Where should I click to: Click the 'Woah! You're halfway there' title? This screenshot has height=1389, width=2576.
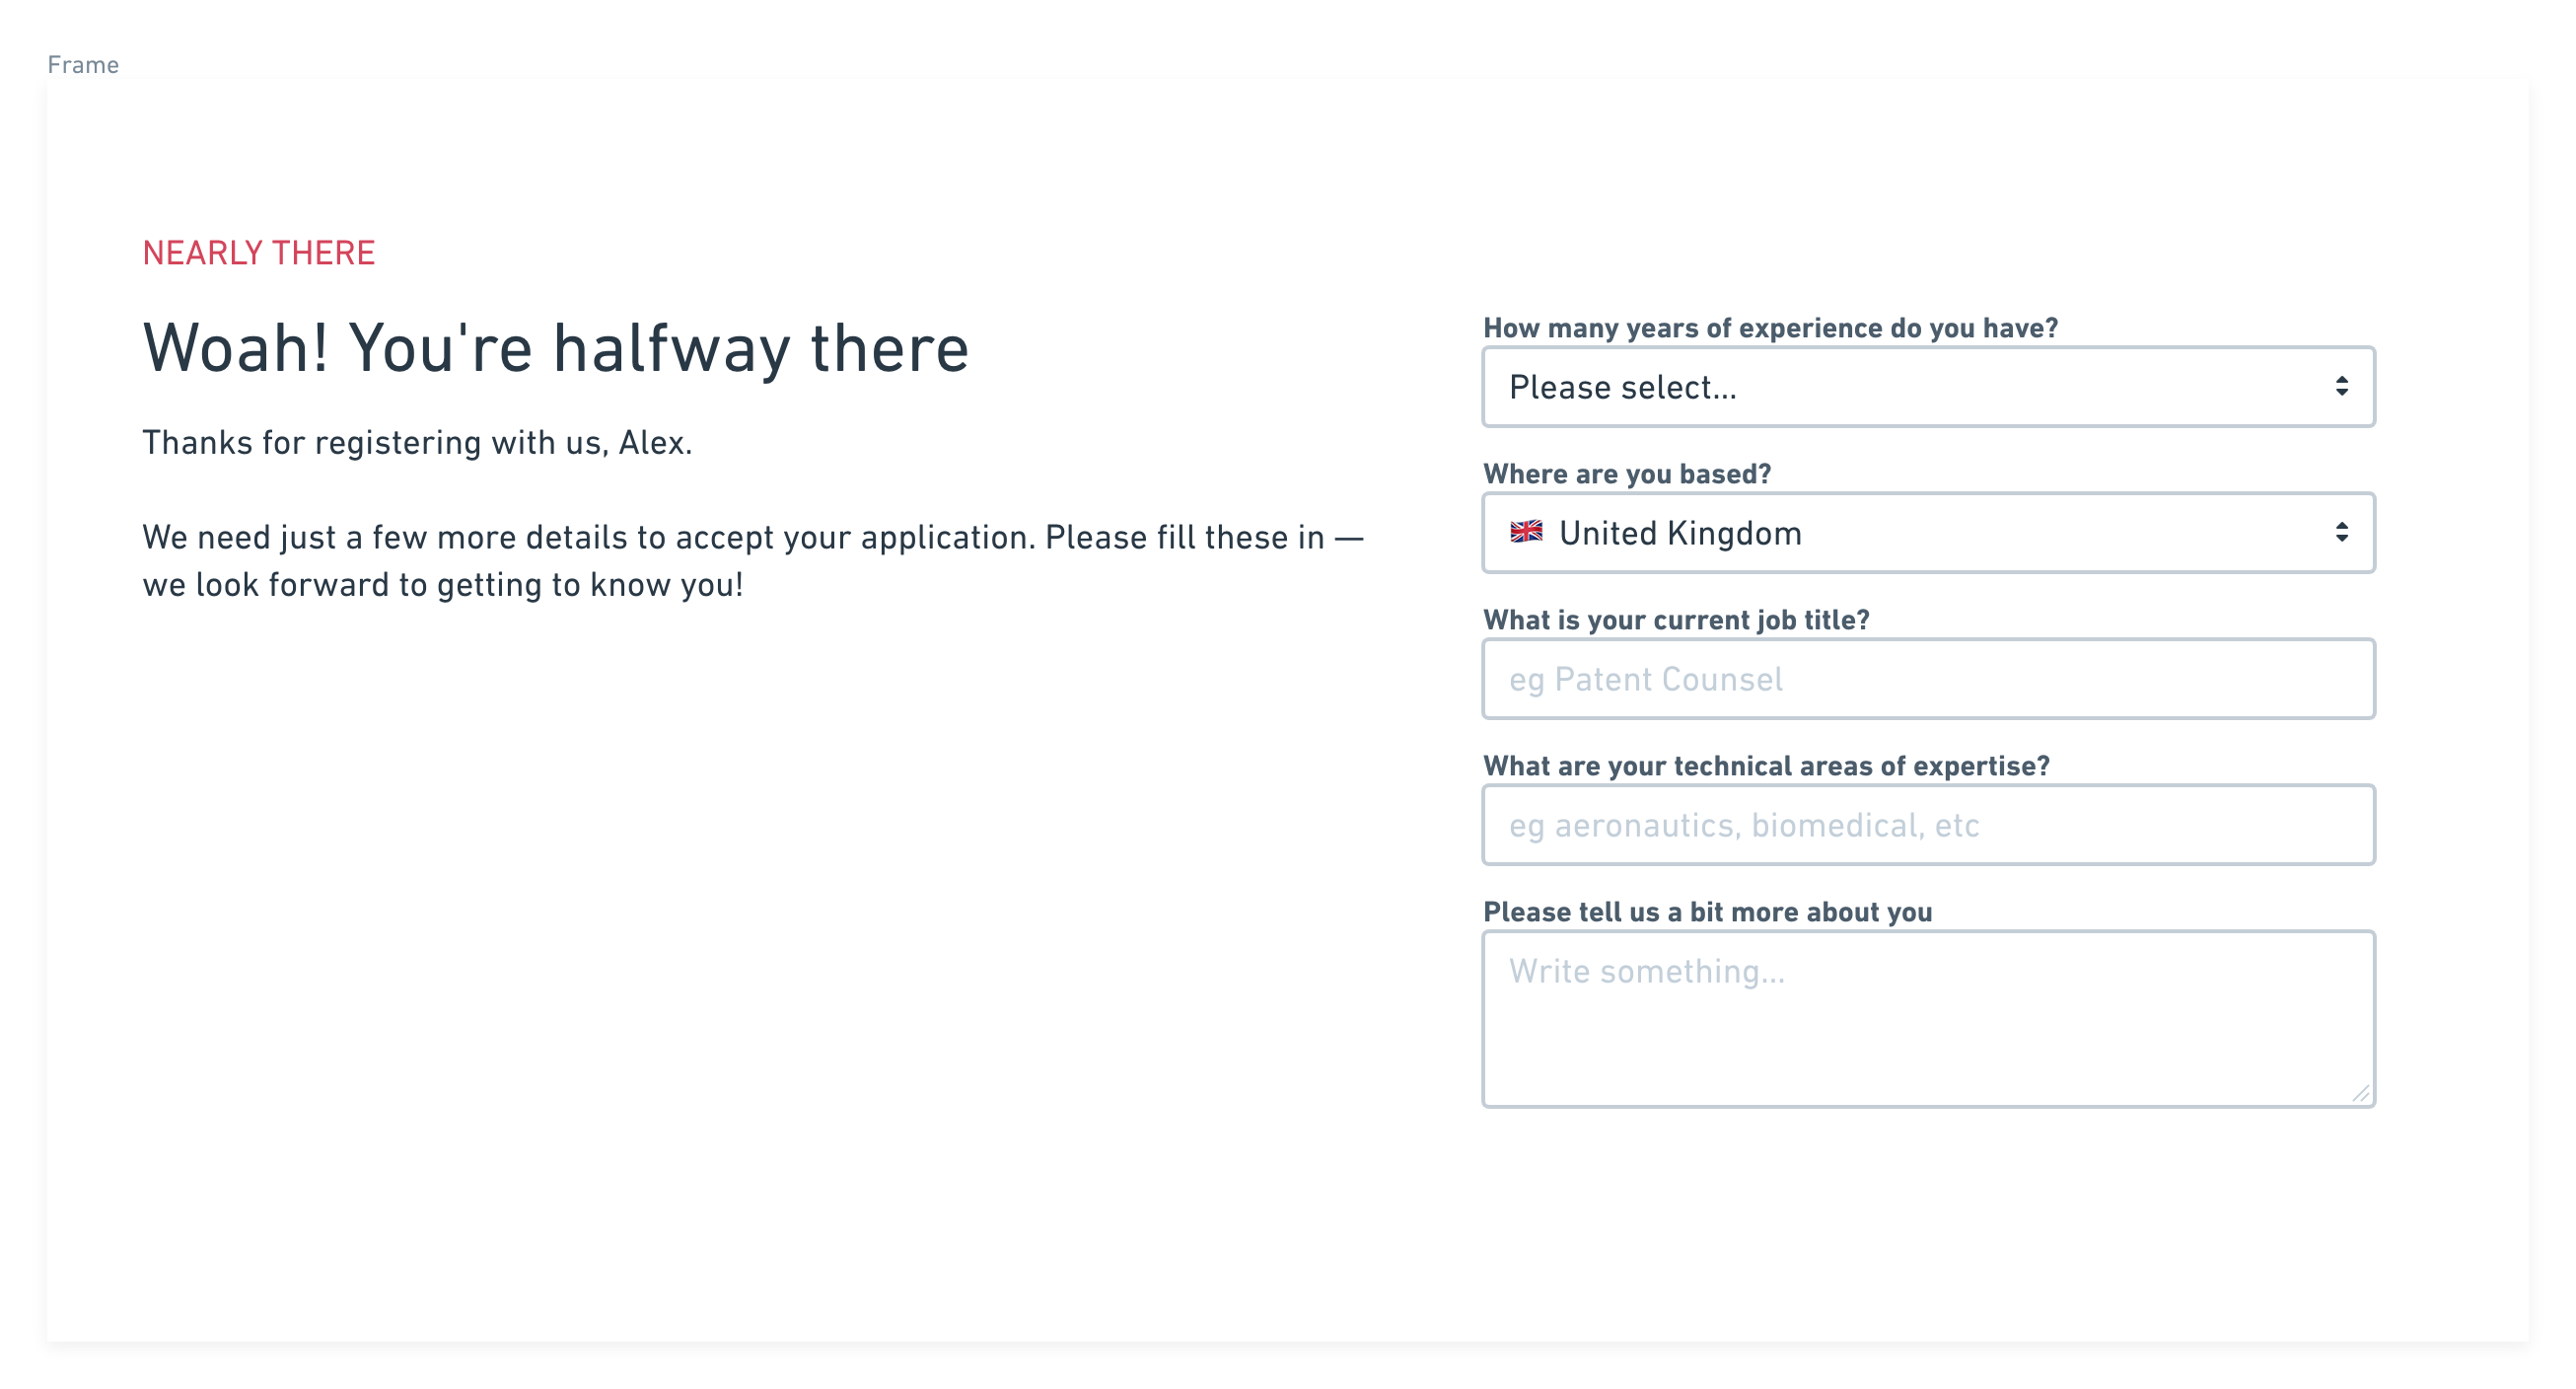click(x=556, y=348)
